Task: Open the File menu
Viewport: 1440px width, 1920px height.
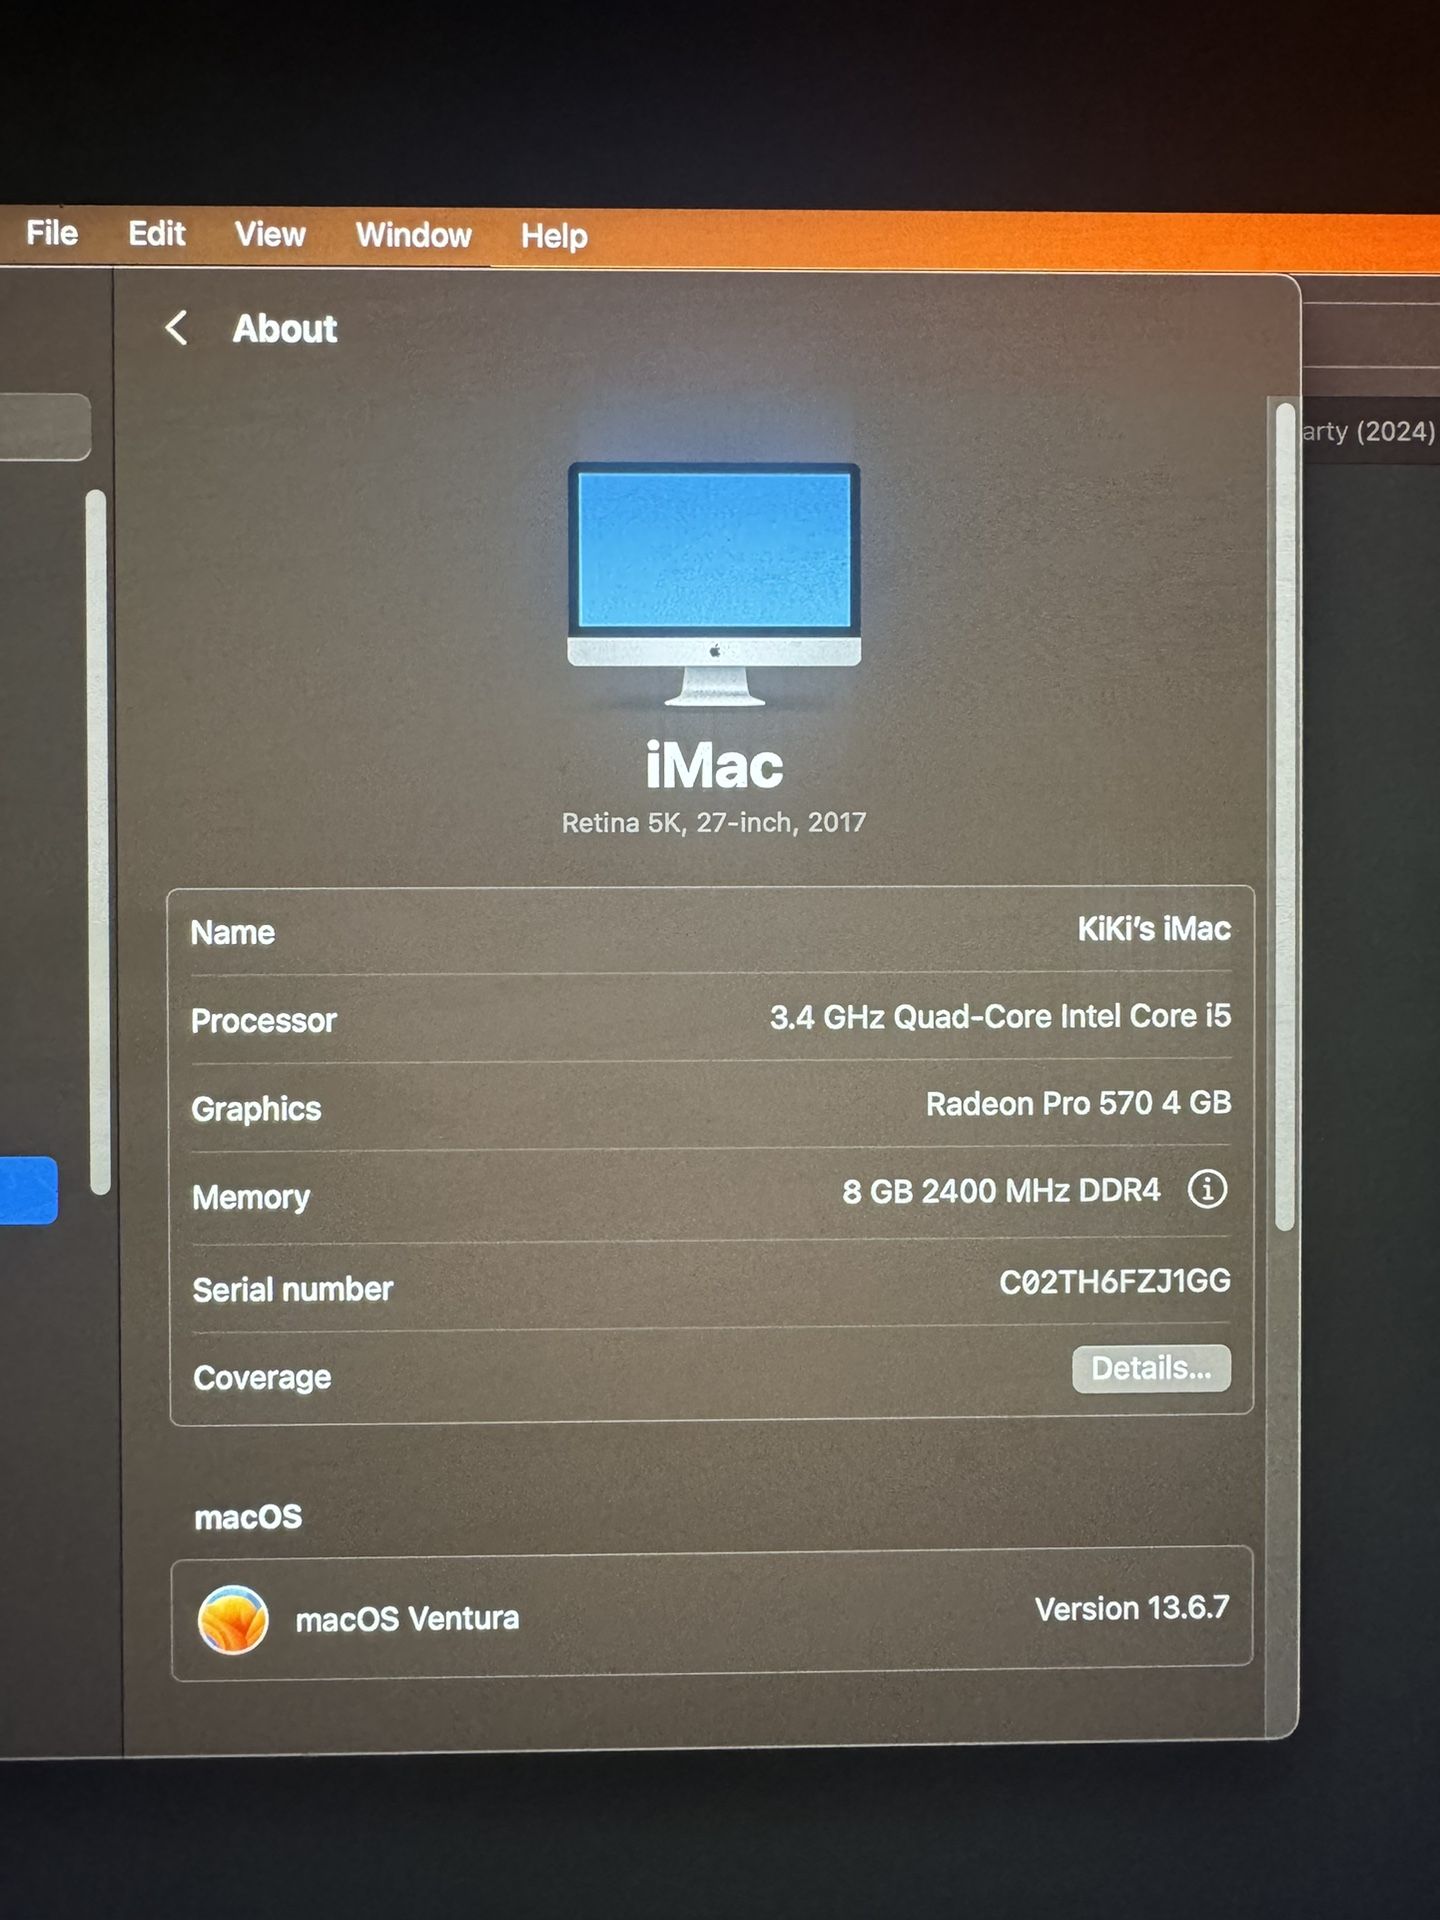Action: 52,233
